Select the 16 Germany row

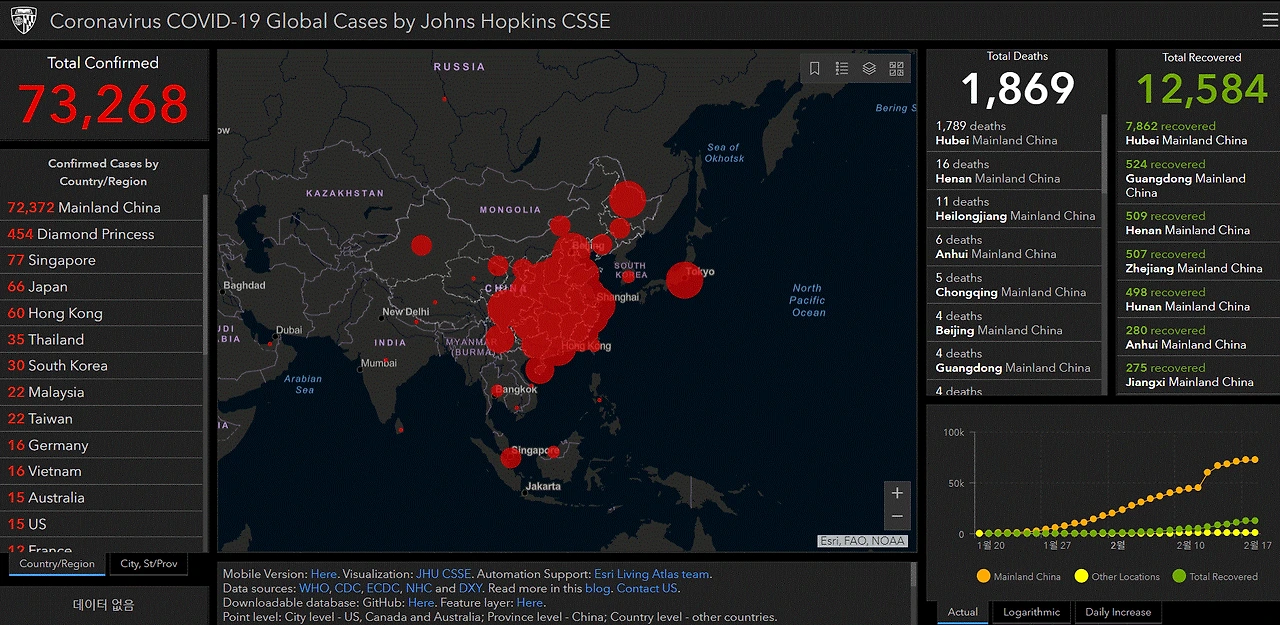point(102,445)
